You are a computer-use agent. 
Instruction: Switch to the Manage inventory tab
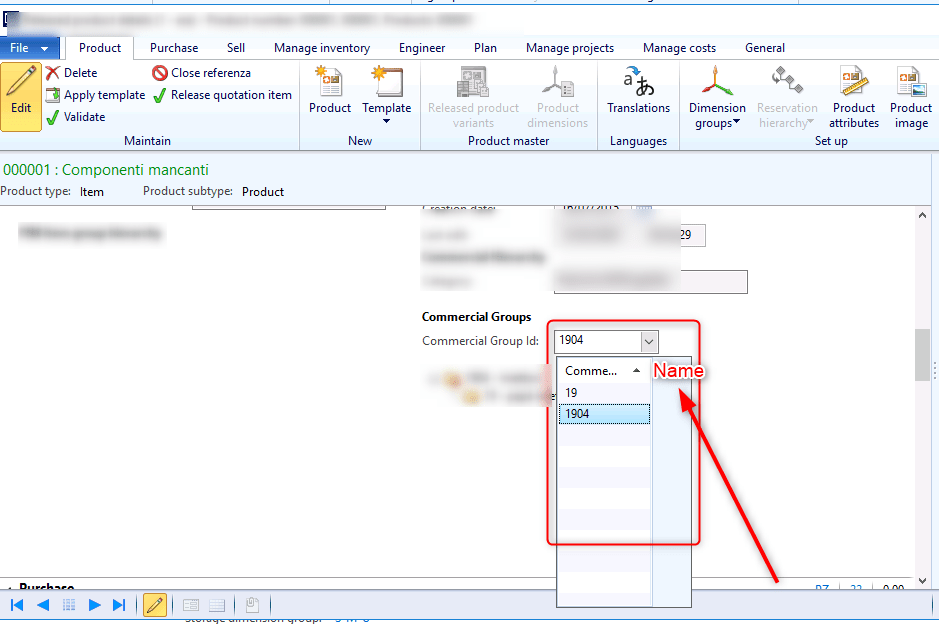click(x=321, y=48)
